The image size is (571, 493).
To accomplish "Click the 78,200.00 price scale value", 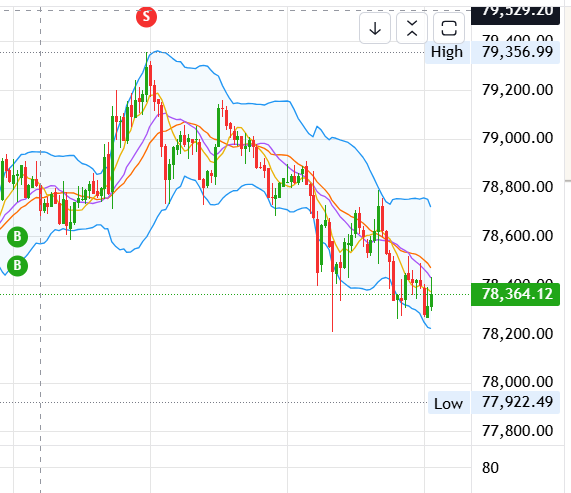I will 517,334.
